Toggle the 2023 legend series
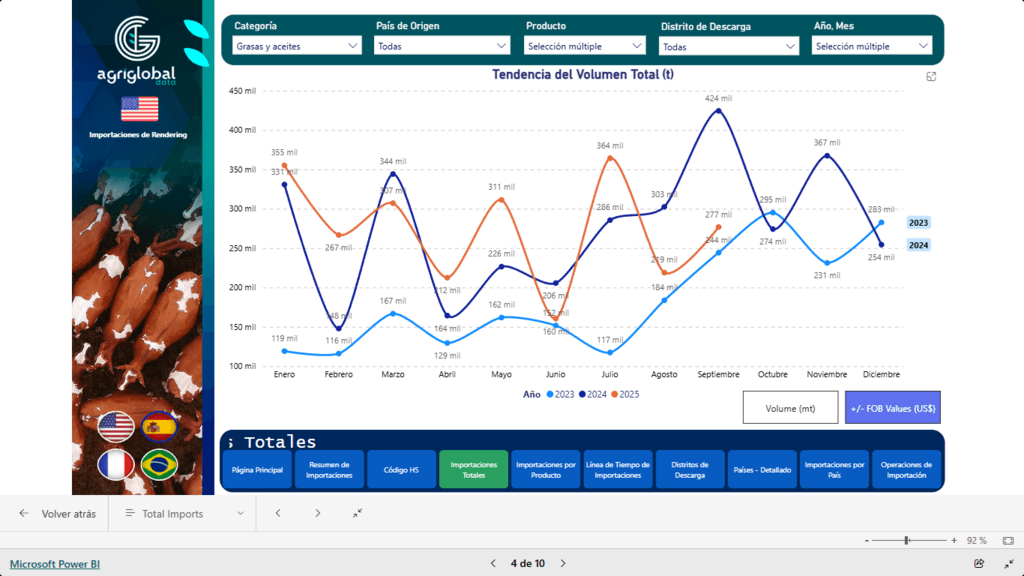Viewport: 1024px width, 576px height. 564,395
